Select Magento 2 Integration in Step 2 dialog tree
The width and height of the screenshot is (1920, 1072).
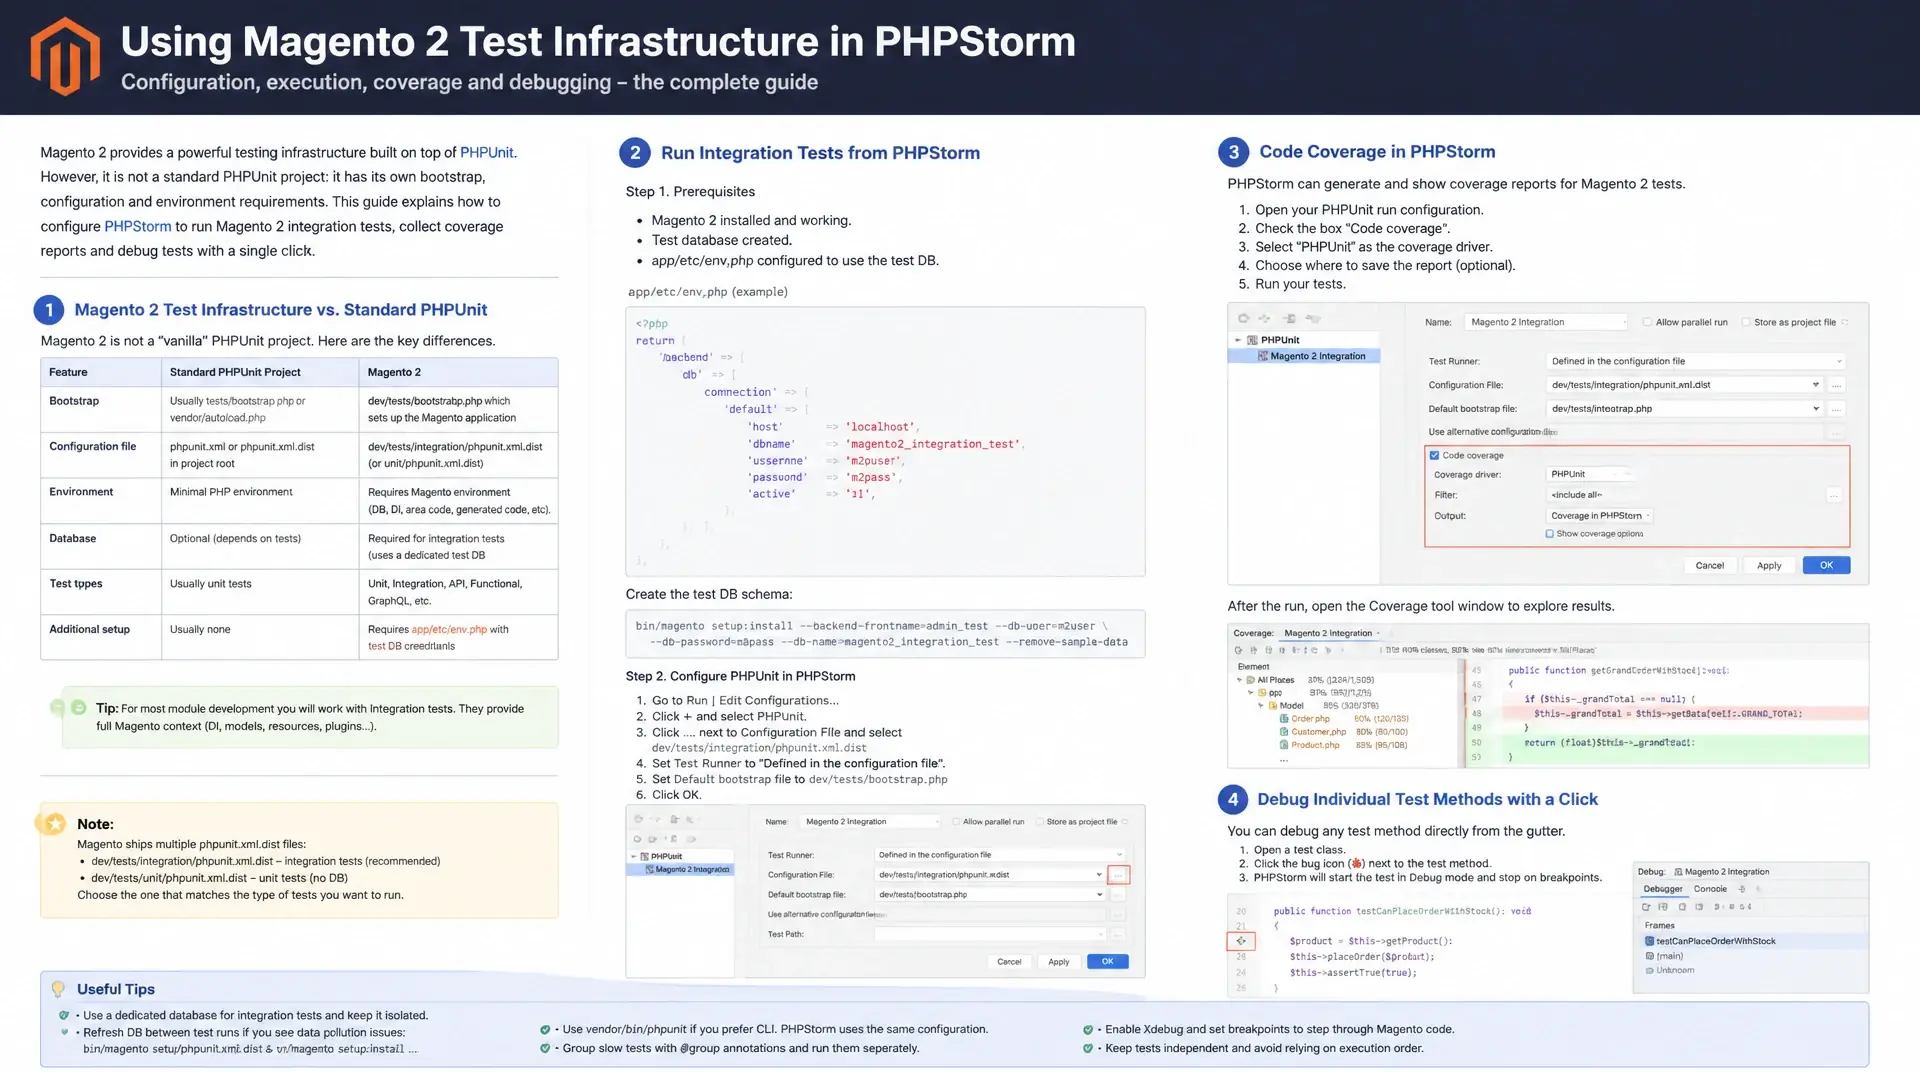tap(681, 869)
